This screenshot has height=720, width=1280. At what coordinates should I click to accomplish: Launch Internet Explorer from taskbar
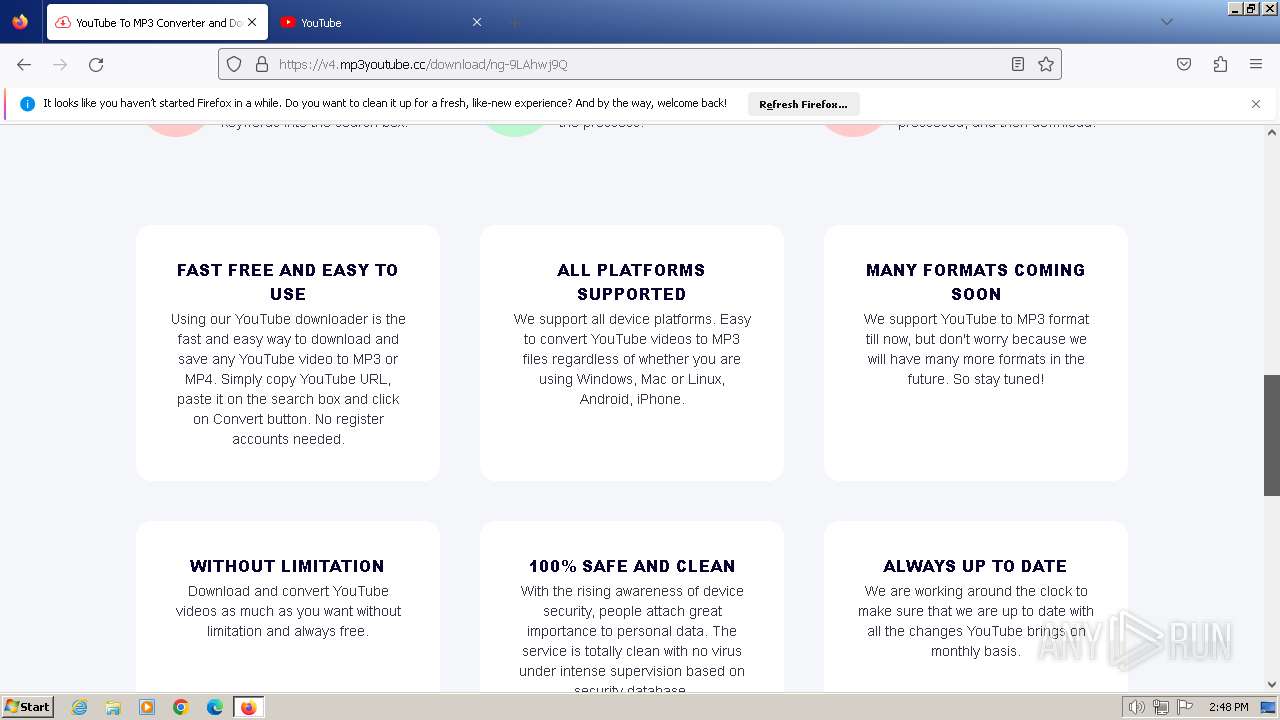[x=80, y=707]
